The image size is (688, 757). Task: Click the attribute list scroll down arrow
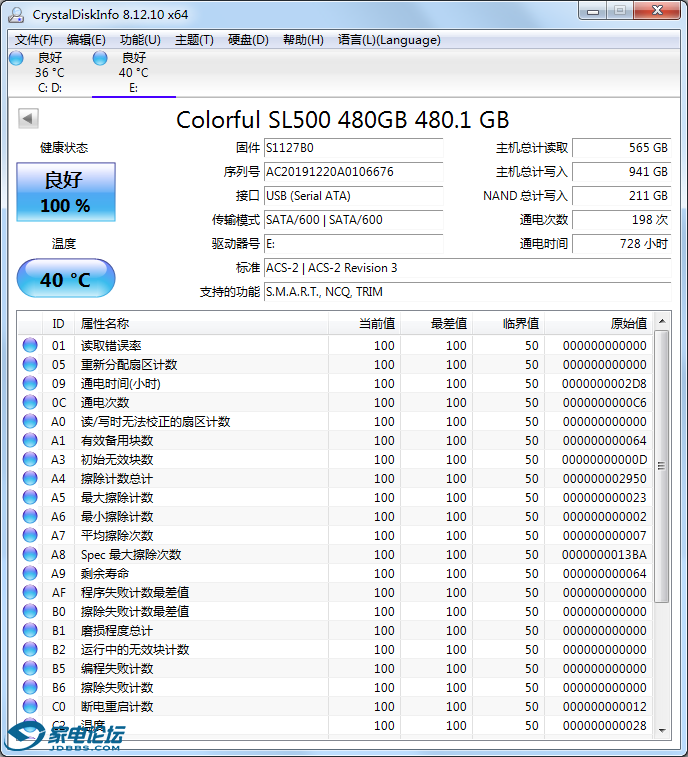pyautogui.click(x=662, y=730)
